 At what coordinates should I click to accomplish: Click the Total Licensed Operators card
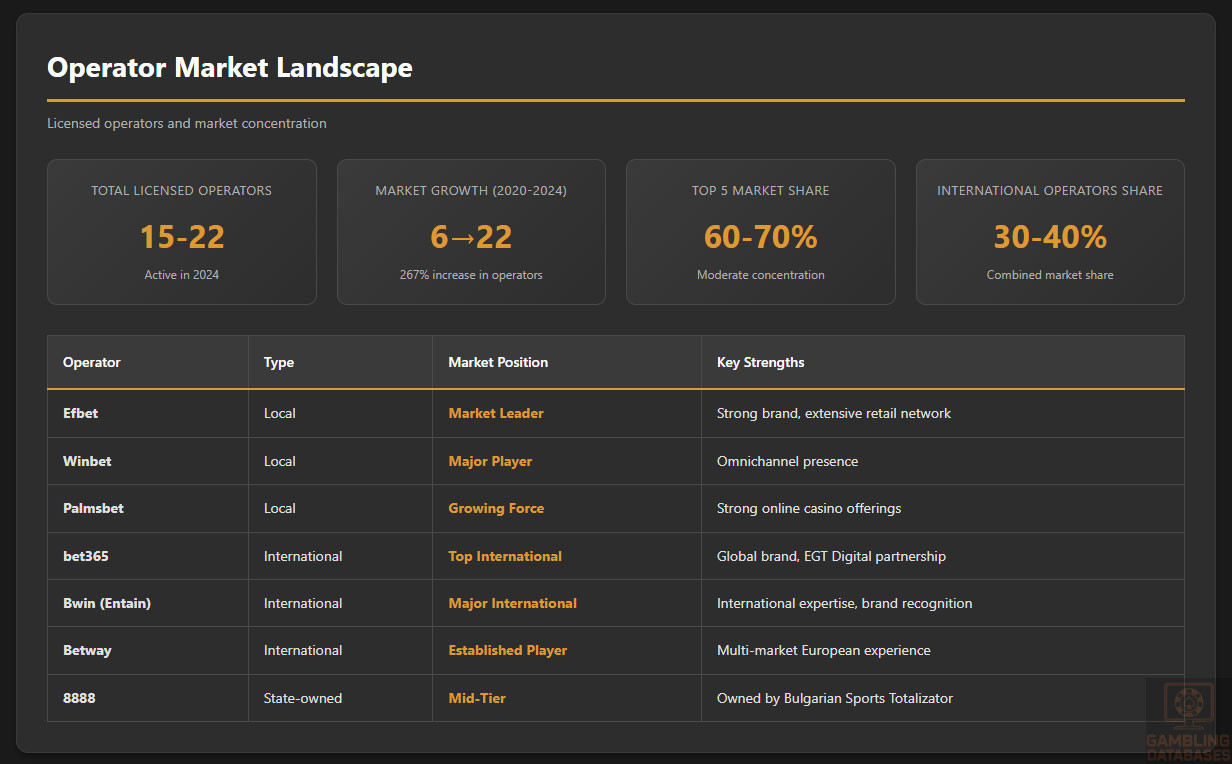point(182,232)
